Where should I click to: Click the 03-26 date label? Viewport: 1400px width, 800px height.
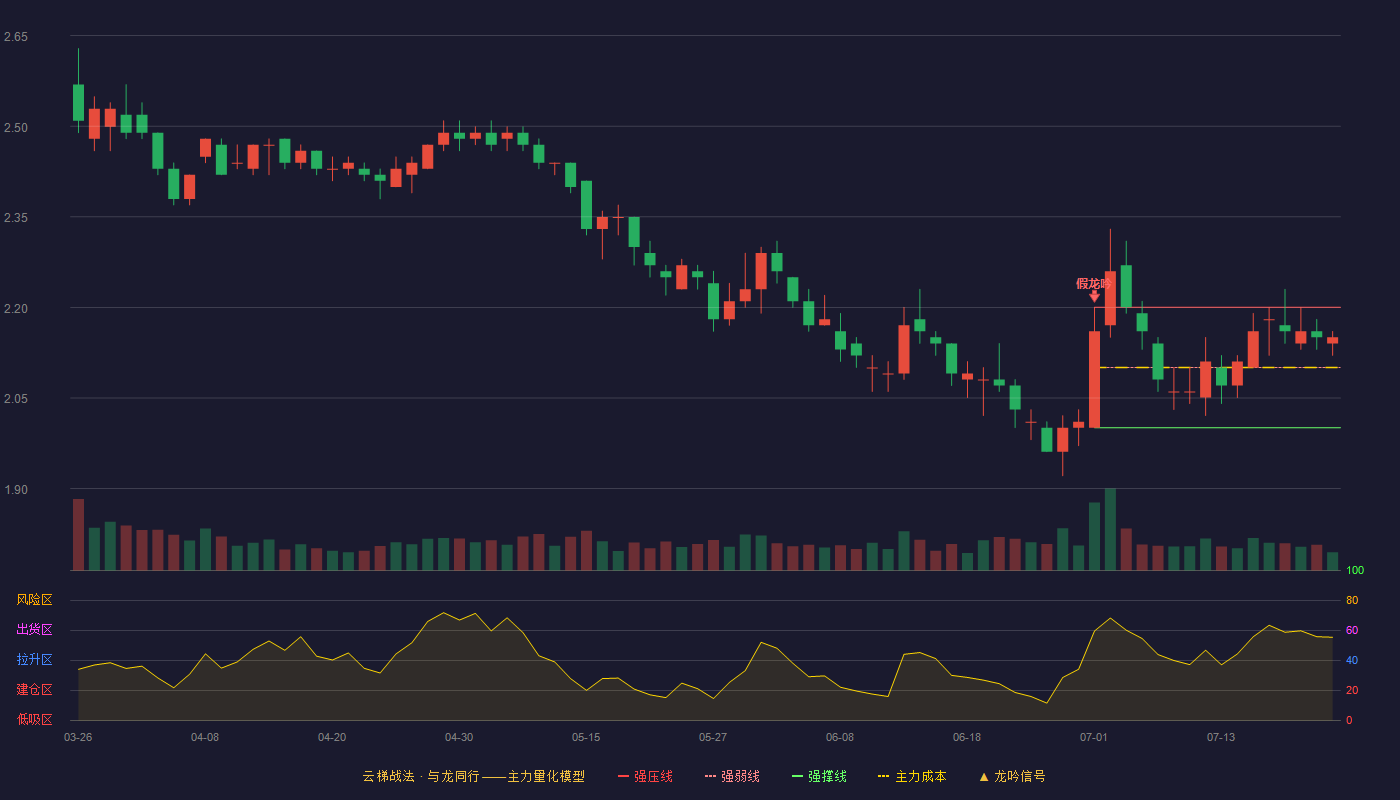[78, 737]
